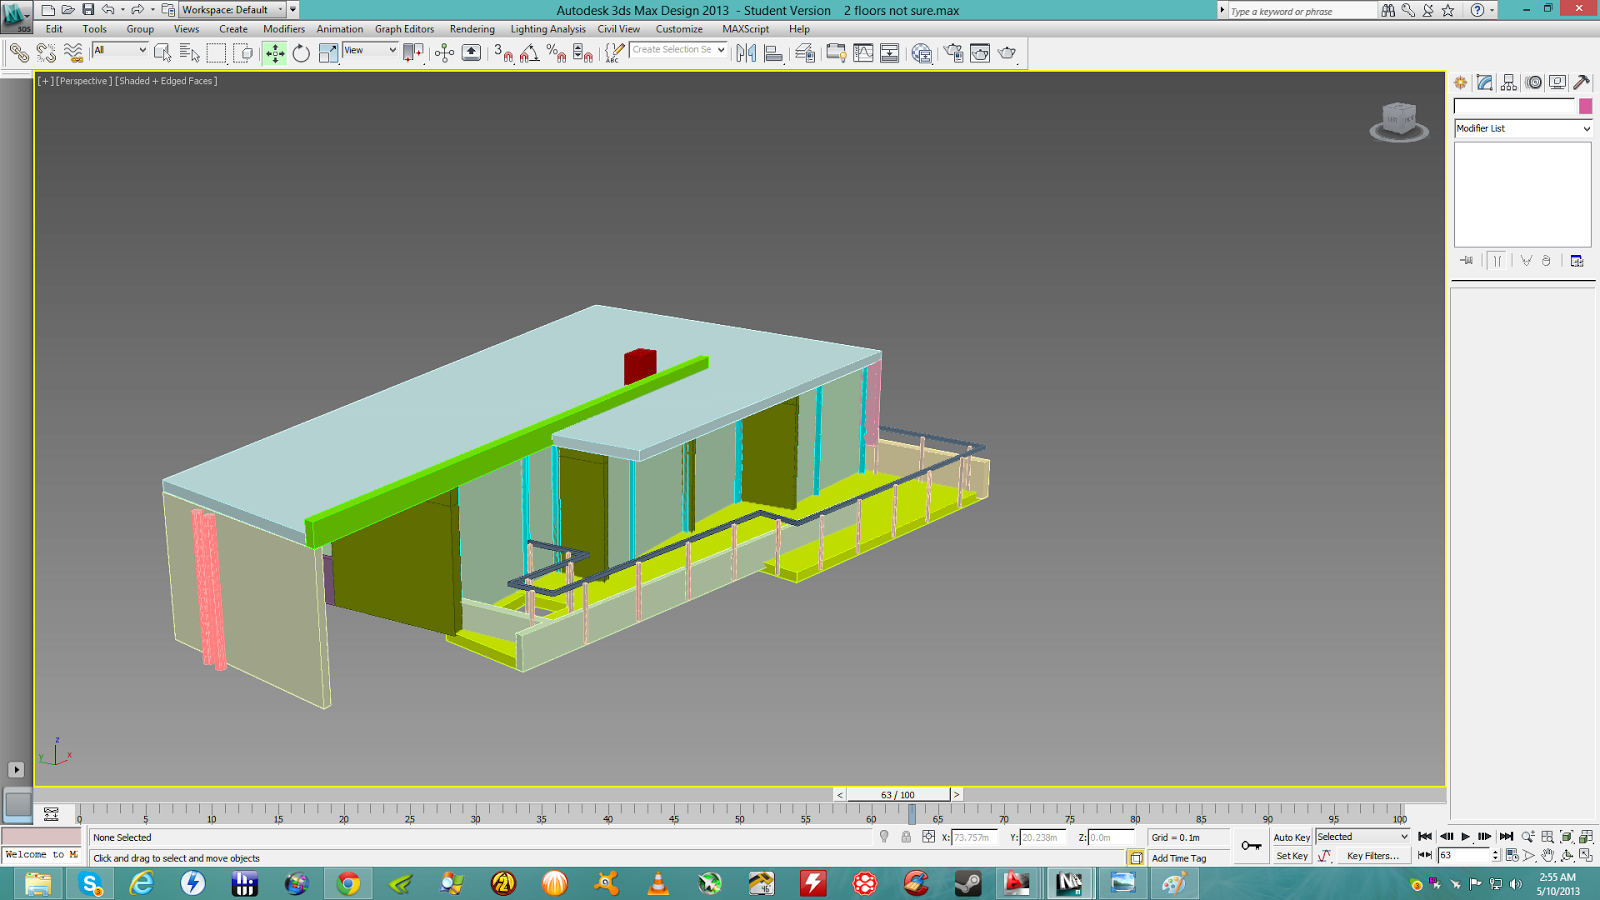Select the Select and Move tool
Image resolution: width=1600 pixels, height=900 pixels.
(x=275, y=53)
